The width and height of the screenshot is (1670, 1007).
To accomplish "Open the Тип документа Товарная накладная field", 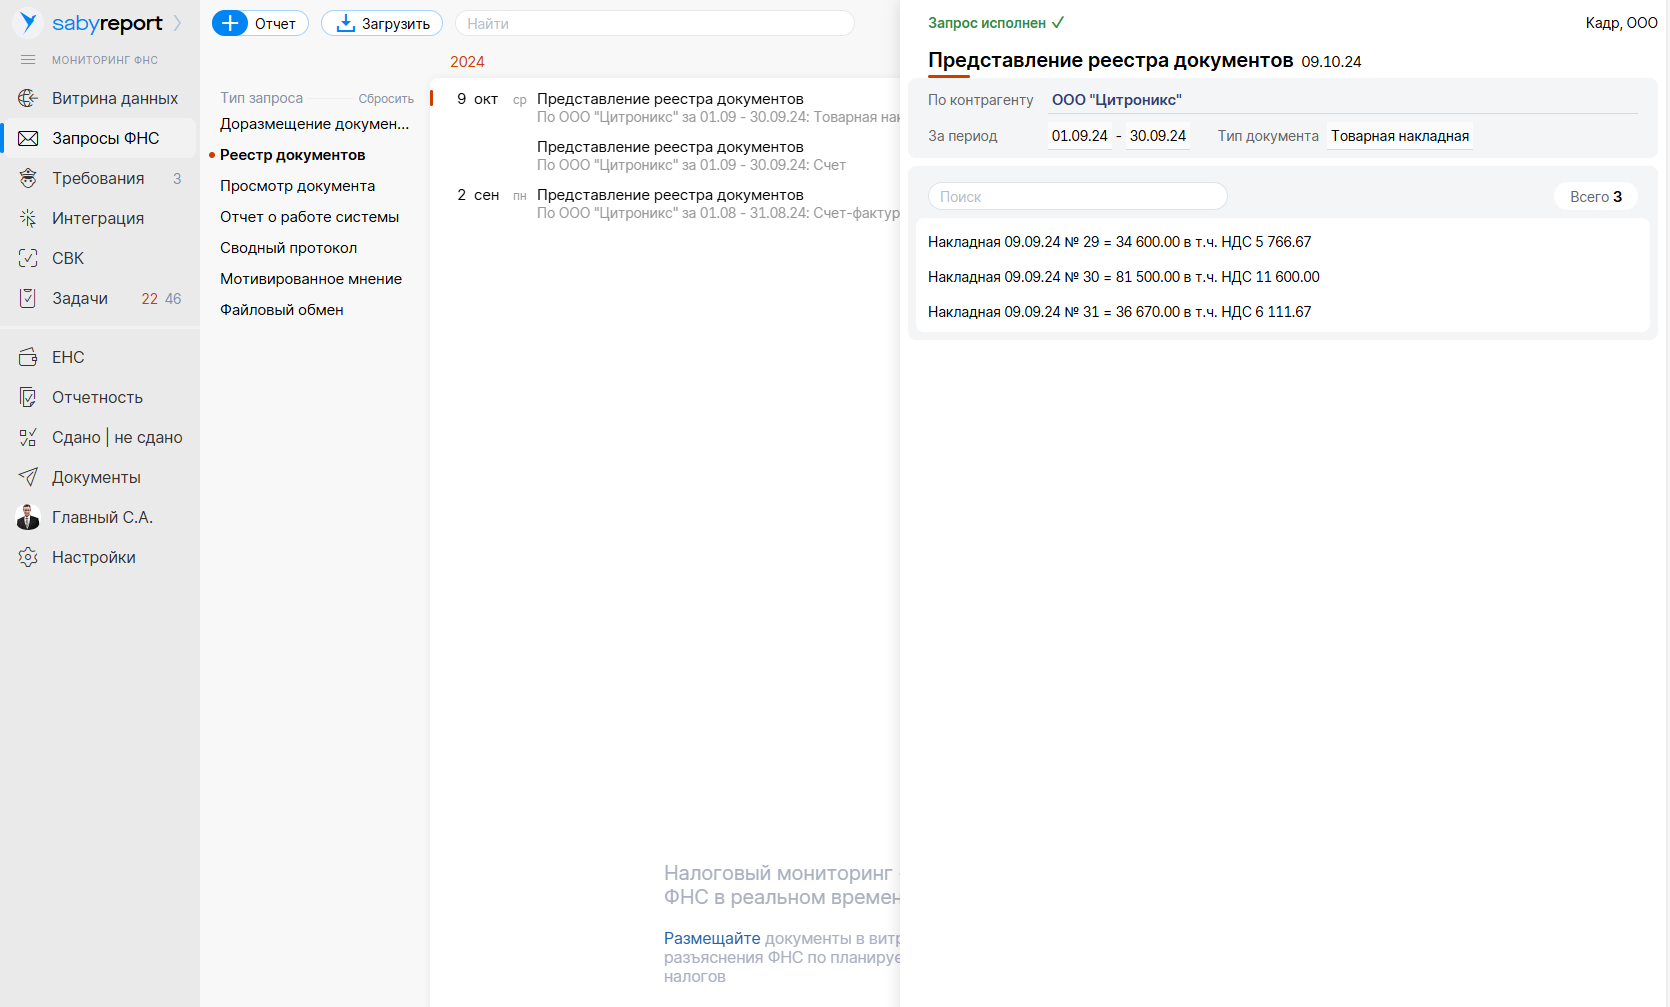I will pyautogui.click(x=1399, y=136).
